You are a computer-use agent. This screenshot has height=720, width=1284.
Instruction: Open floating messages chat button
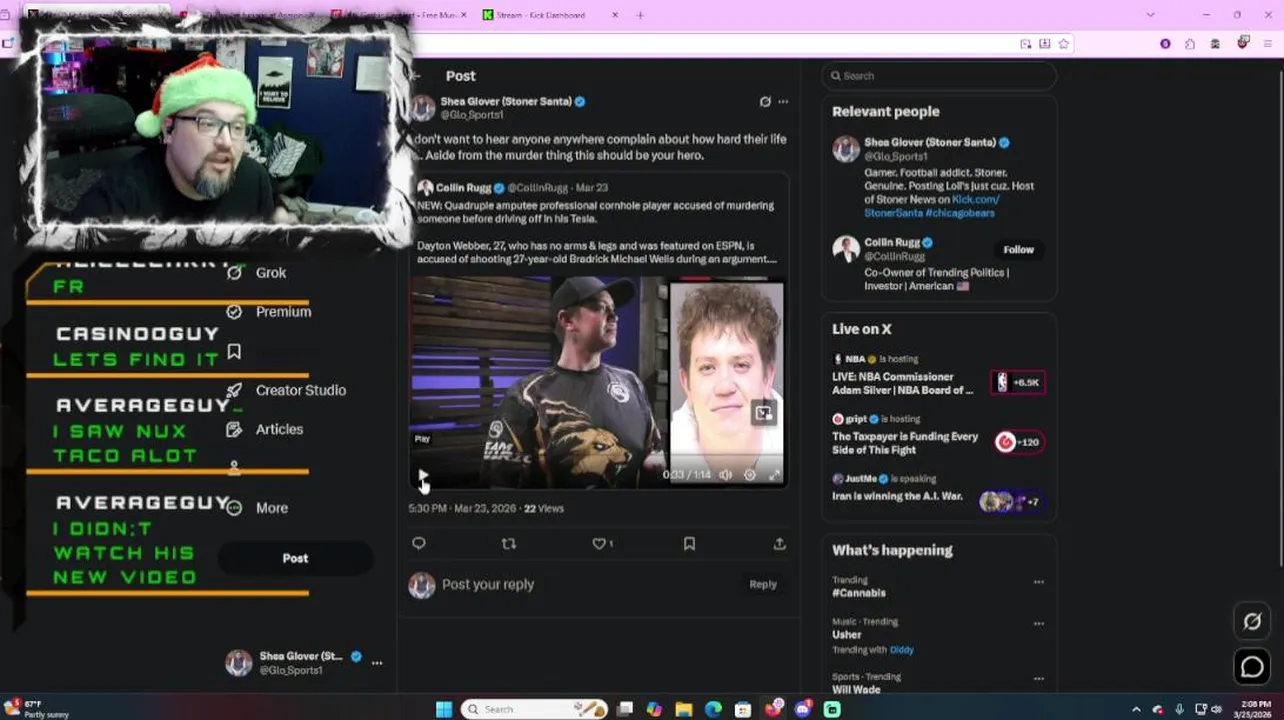click(x=1252, y=667)
